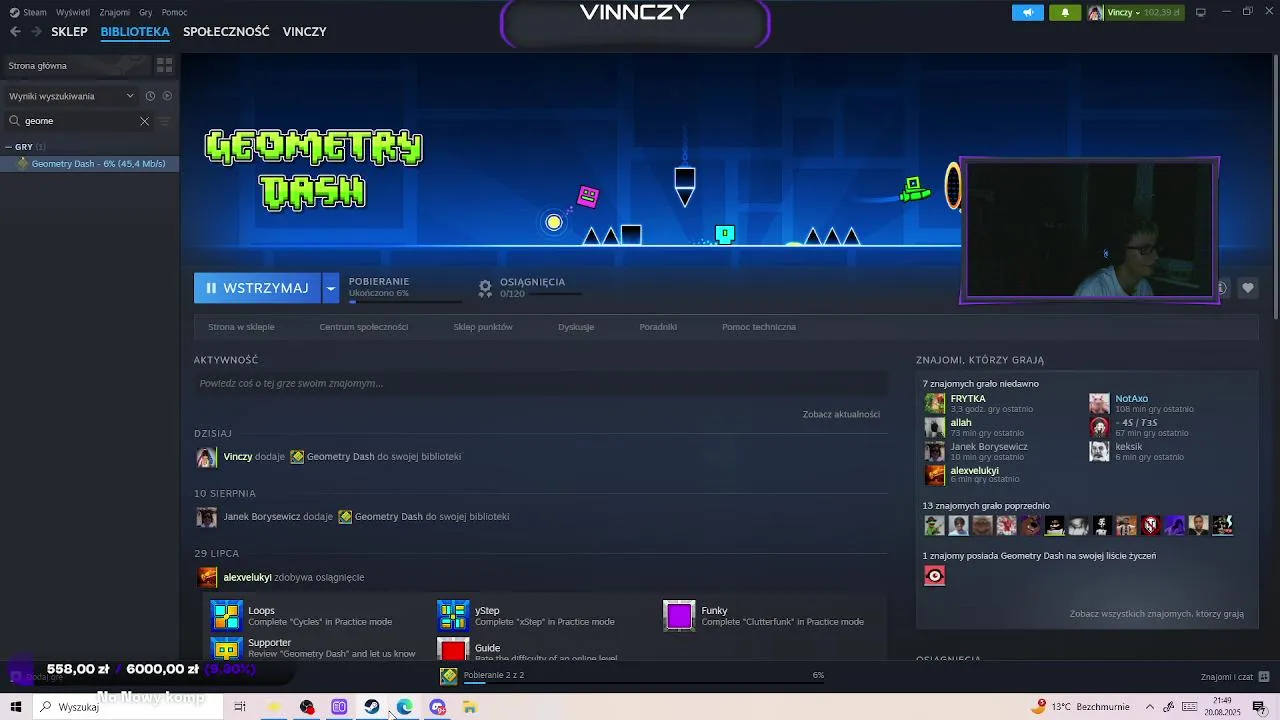Screen dimensions: 1280x720
Task: Open the green notifications bell
Action: [x=1065, y=13]
